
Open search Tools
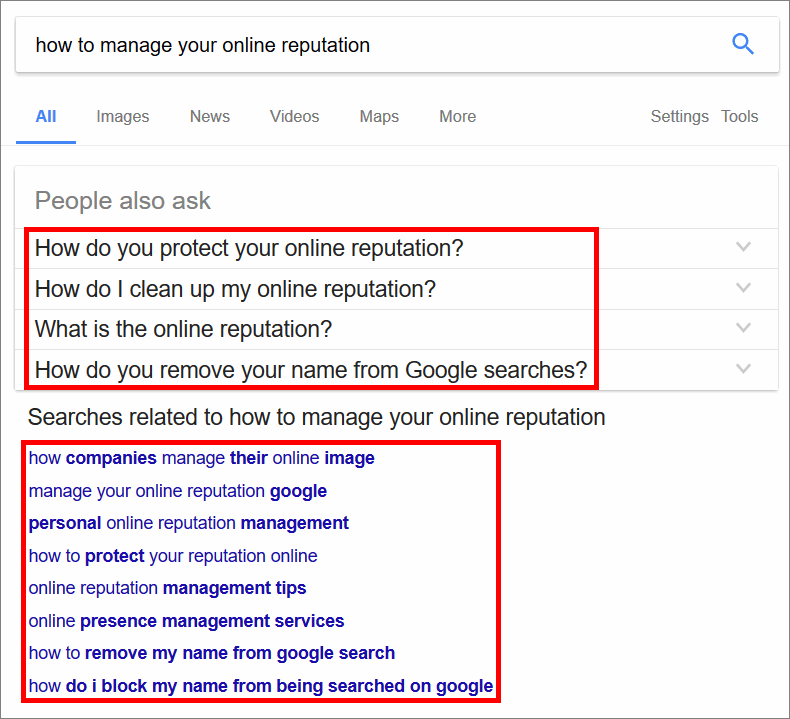739,116
